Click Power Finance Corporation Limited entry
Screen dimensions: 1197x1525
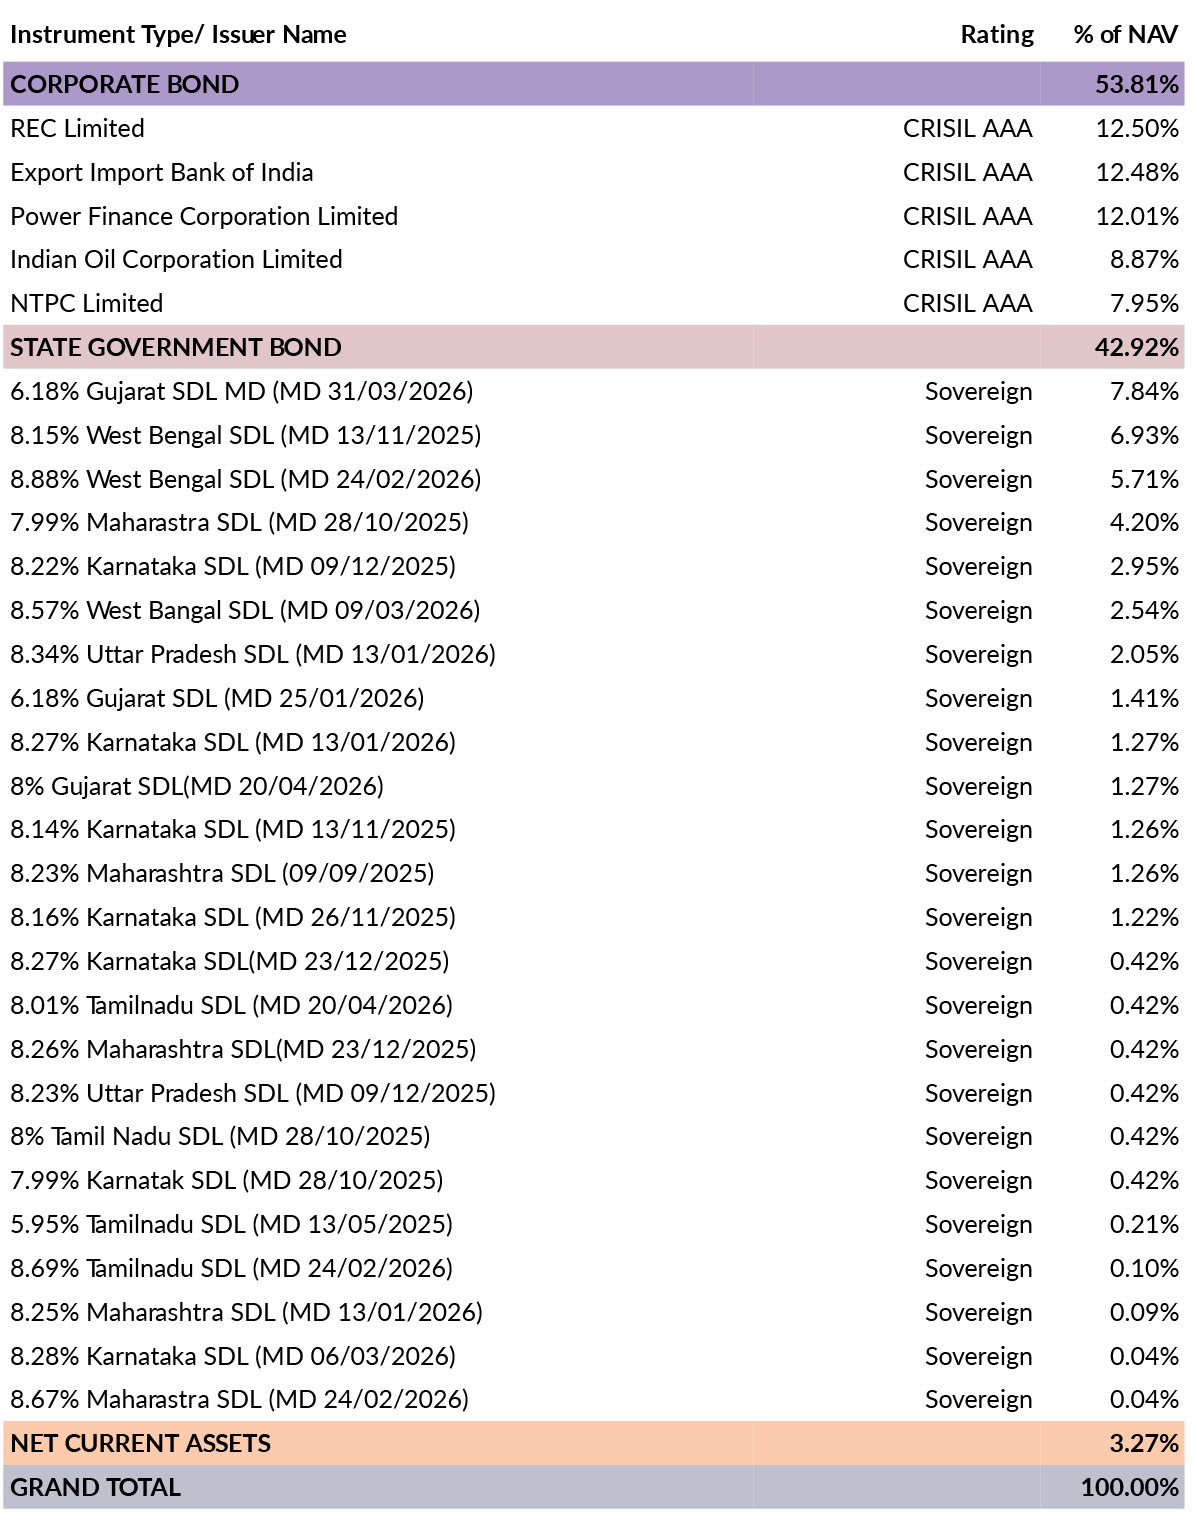click(x=204, y=216)
